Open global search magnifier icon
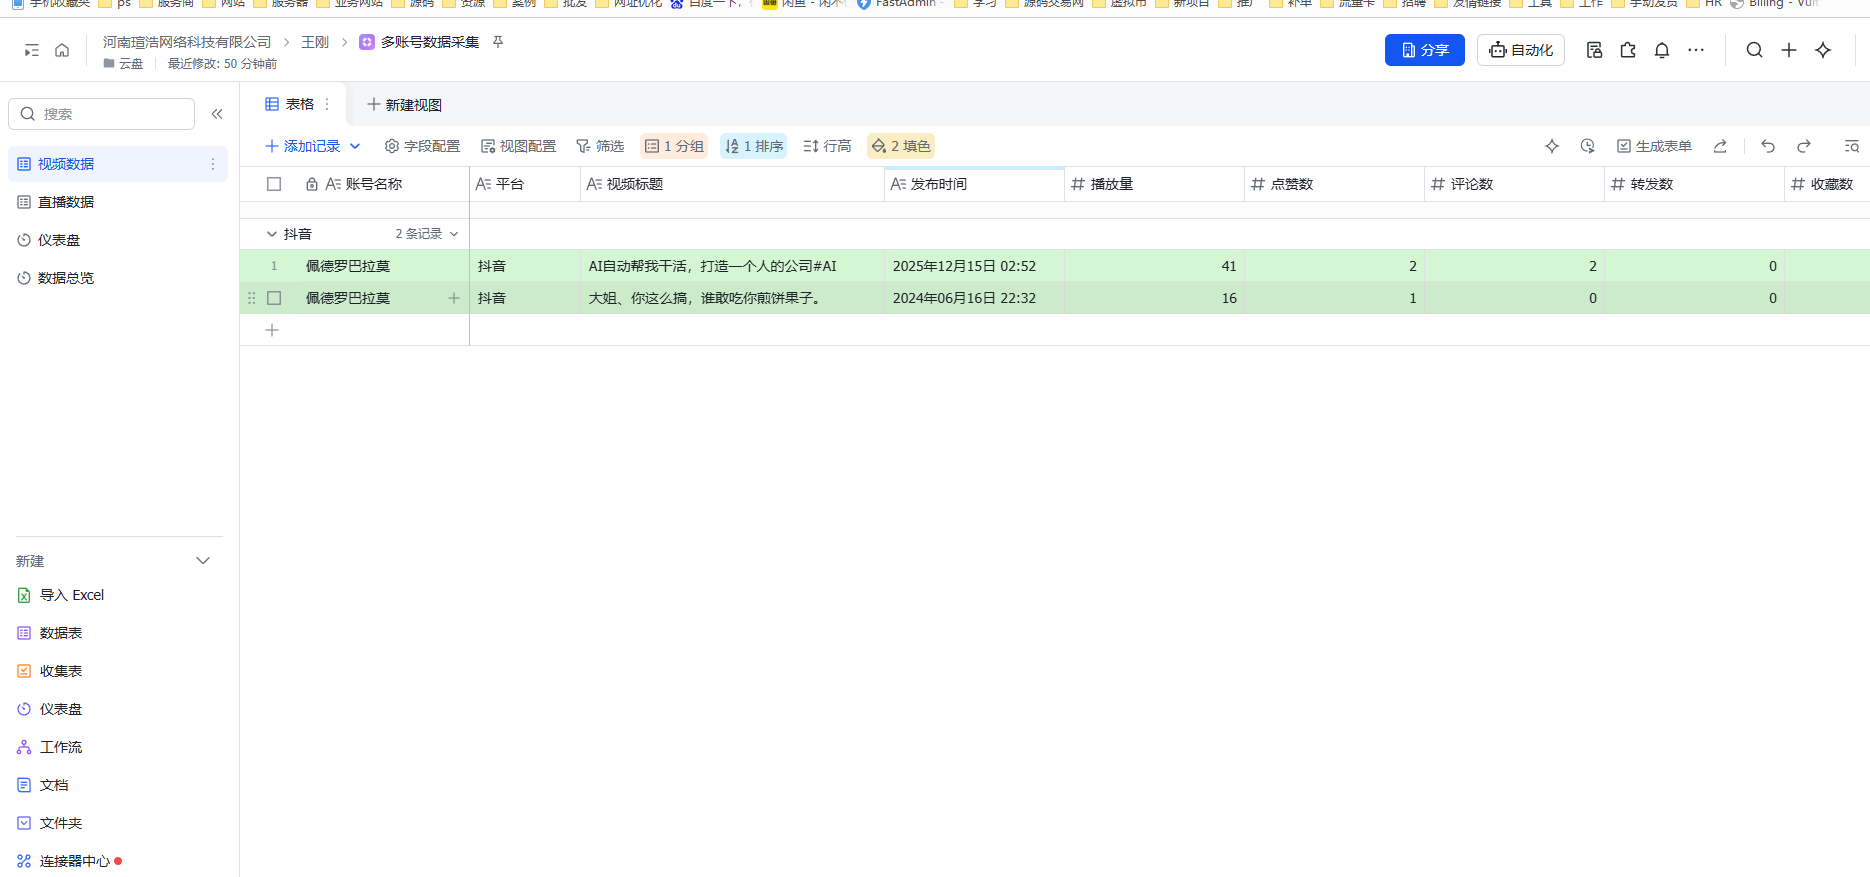Viewport: 1870px width, 877px height. point(1754,50)
